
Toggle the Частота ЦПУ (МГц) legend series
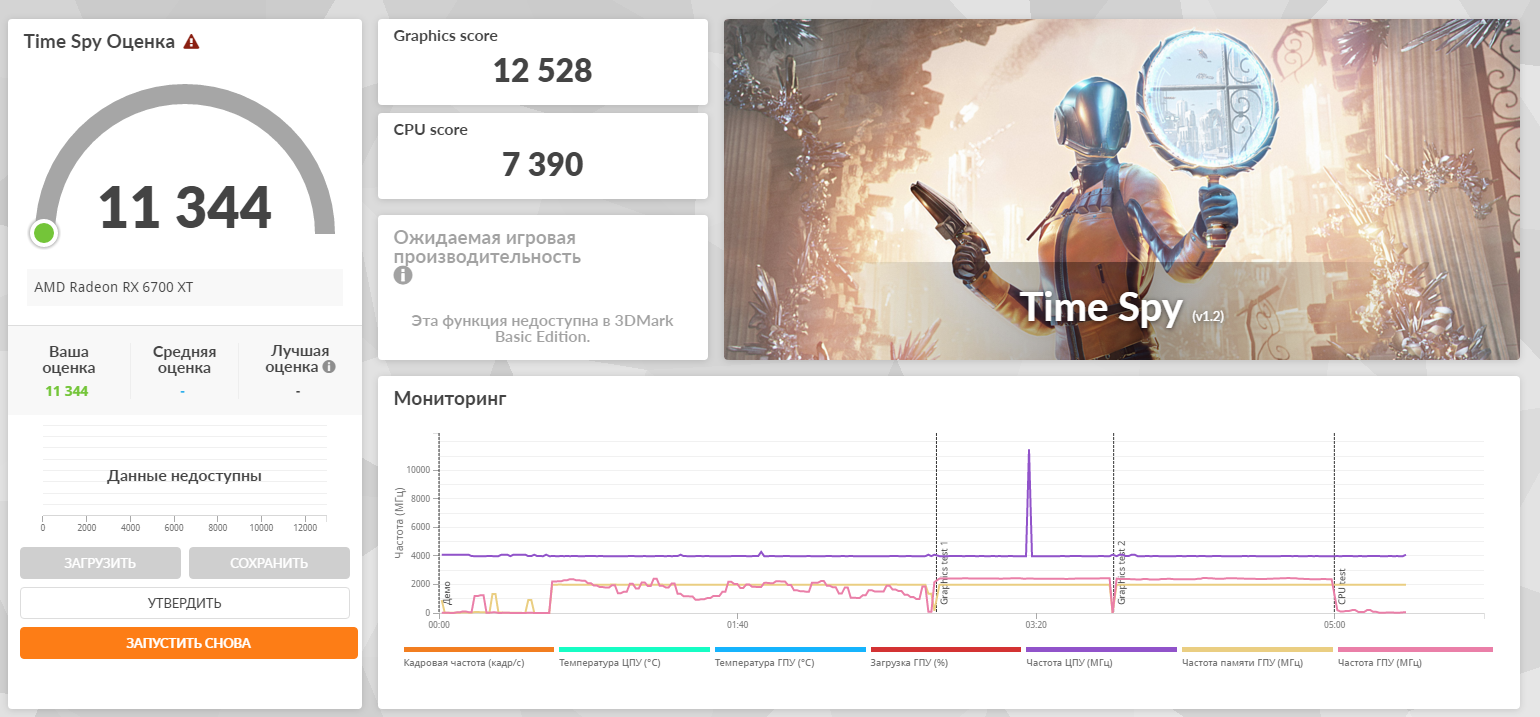[x=1101, y=657]
